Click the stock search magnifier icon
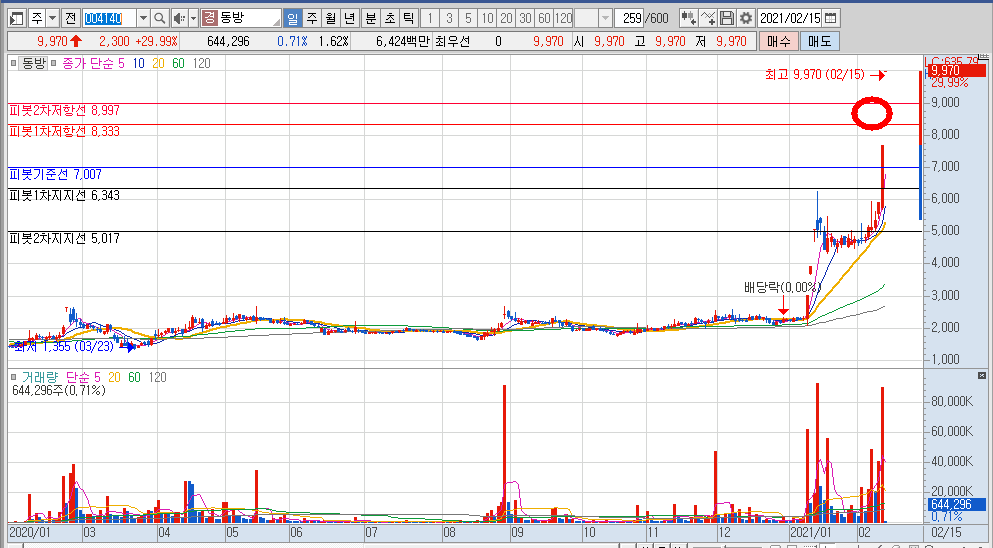 [x=160, y=18]
